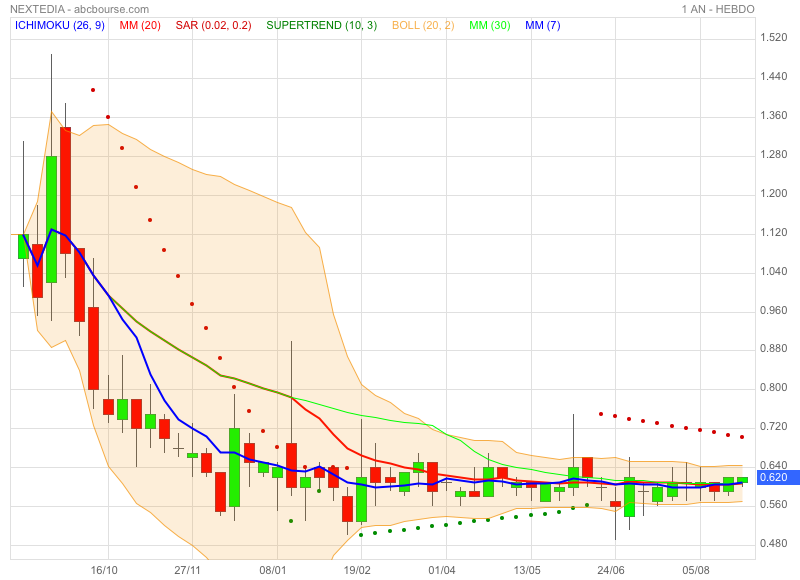Click the 27/11 date axis label
Viewport: 800px width, 580px height.
[188, 570]
